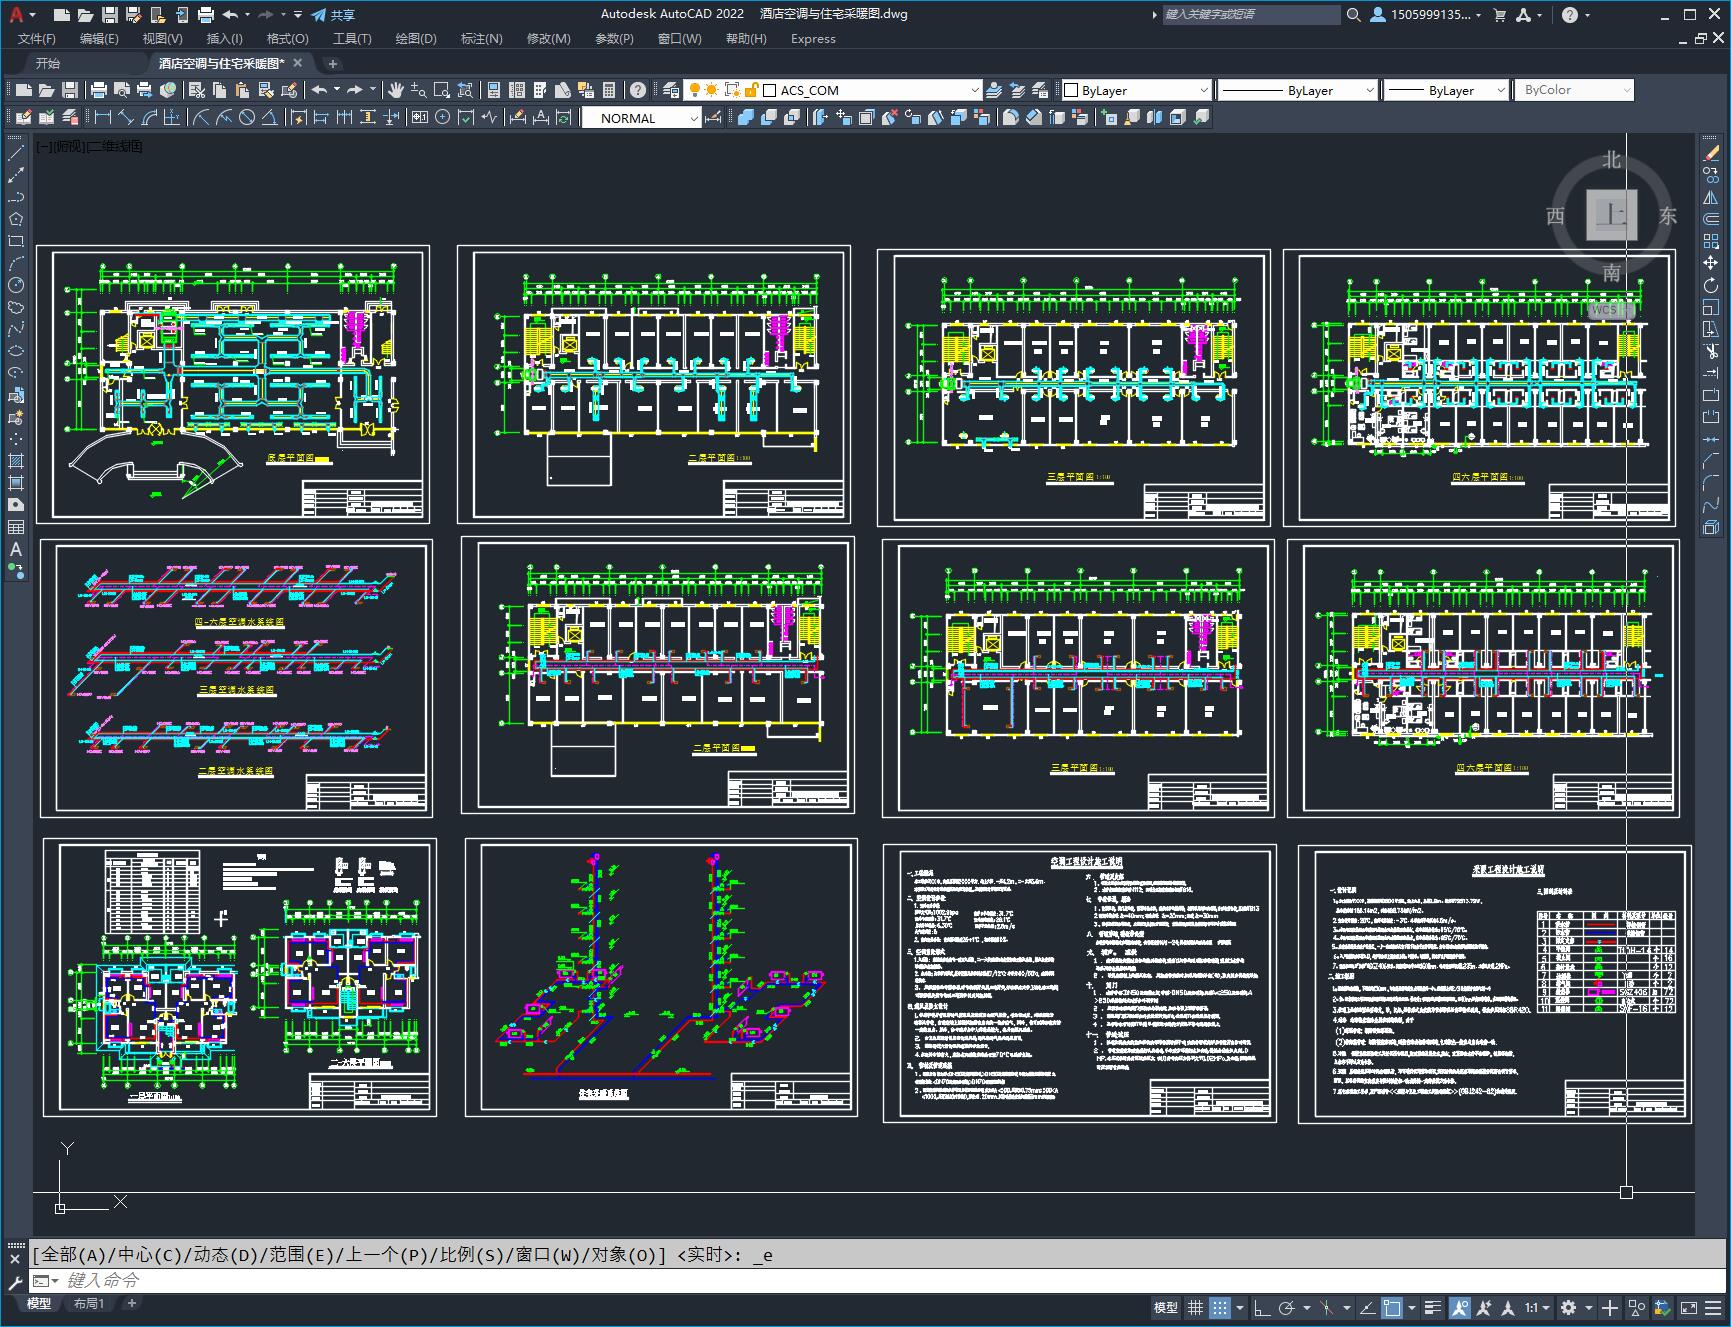The image size is (1731, 1327).
Task: Open NORMAL dimension style dropdown
Action: (x=641, y=118)
